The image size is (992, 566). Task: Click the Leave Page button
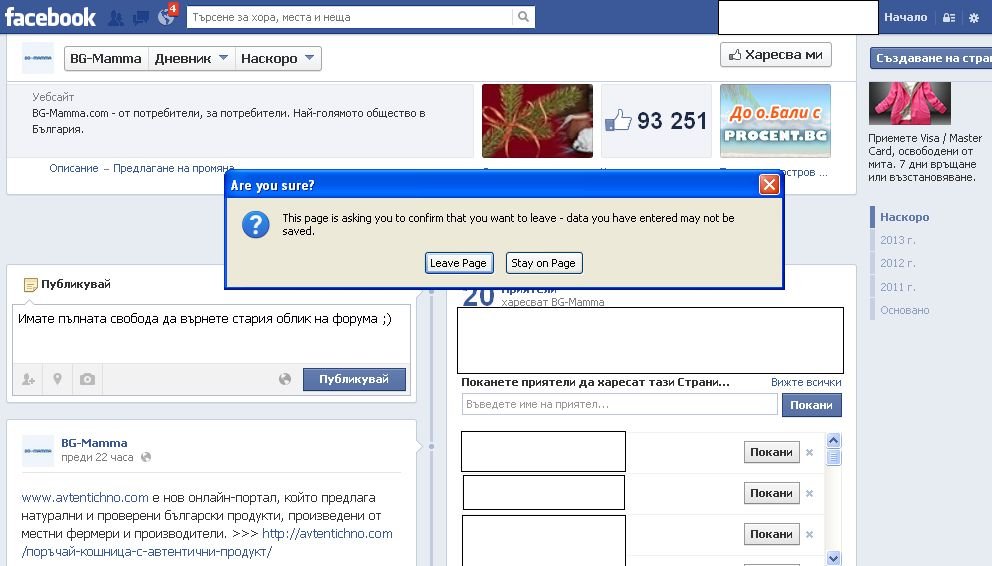pyautogui.click(x=458, y=263)
